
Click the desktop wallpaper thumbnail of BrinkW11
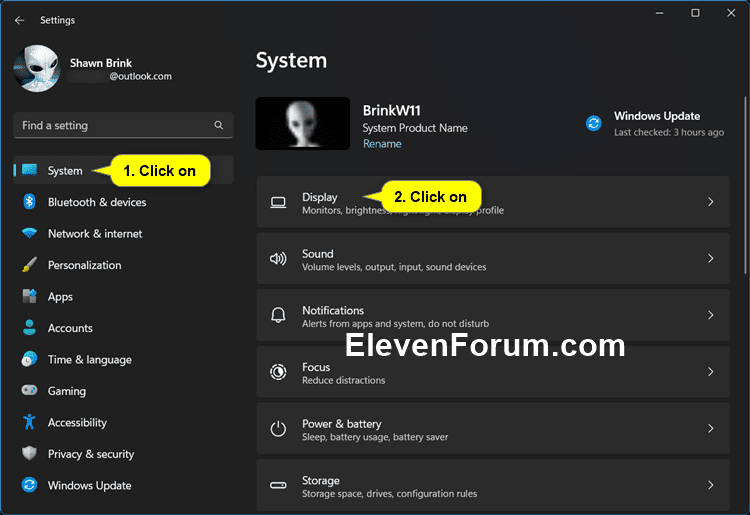click(303, 123)
